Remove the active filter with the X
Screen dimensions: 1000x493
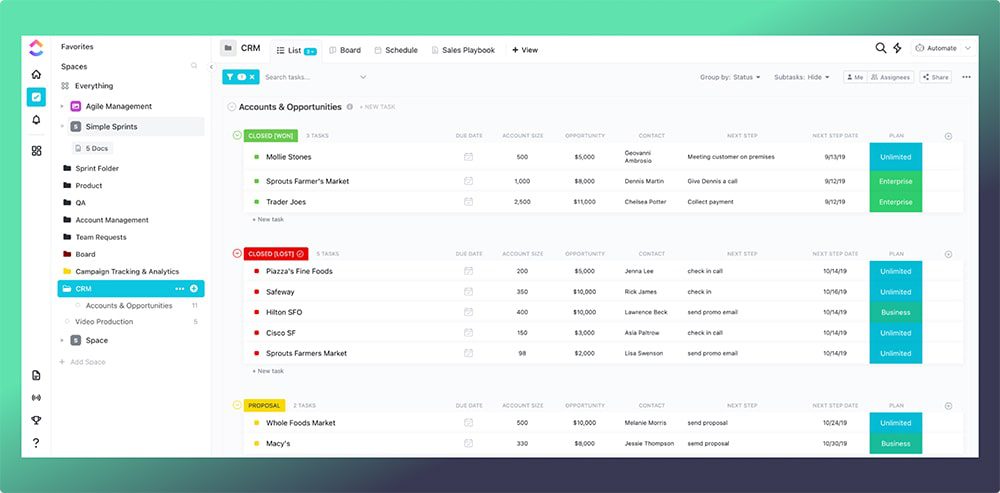pos(252,77)
